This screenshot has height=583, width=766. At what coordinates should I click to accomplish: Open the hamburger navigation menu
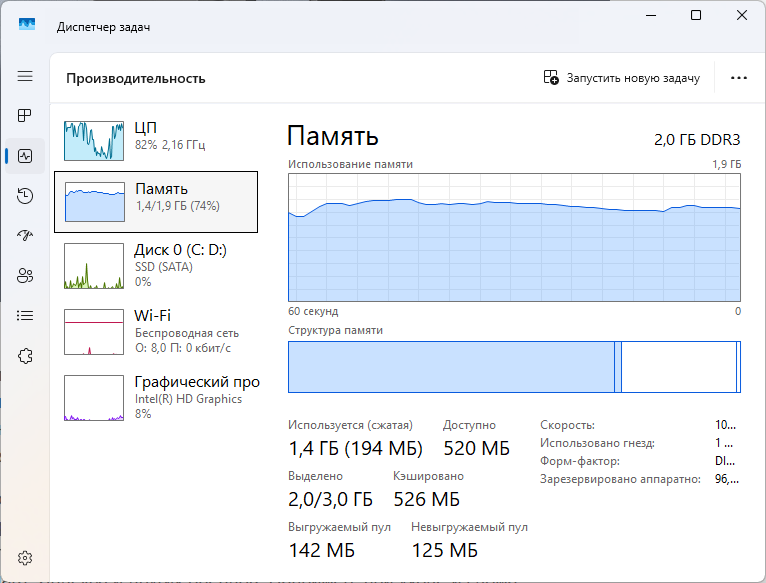[x=25, y=76]
